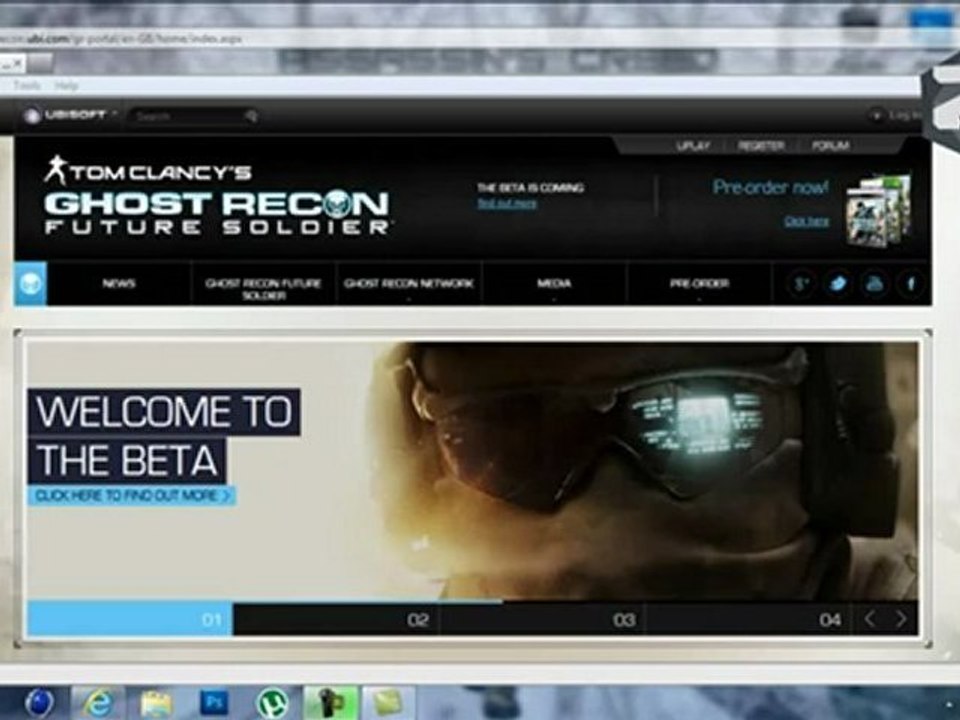Image resolution: width=960 pixels, height=720 pixels.
Task: Click the Facebook icon
Action: tap(911, 283)
